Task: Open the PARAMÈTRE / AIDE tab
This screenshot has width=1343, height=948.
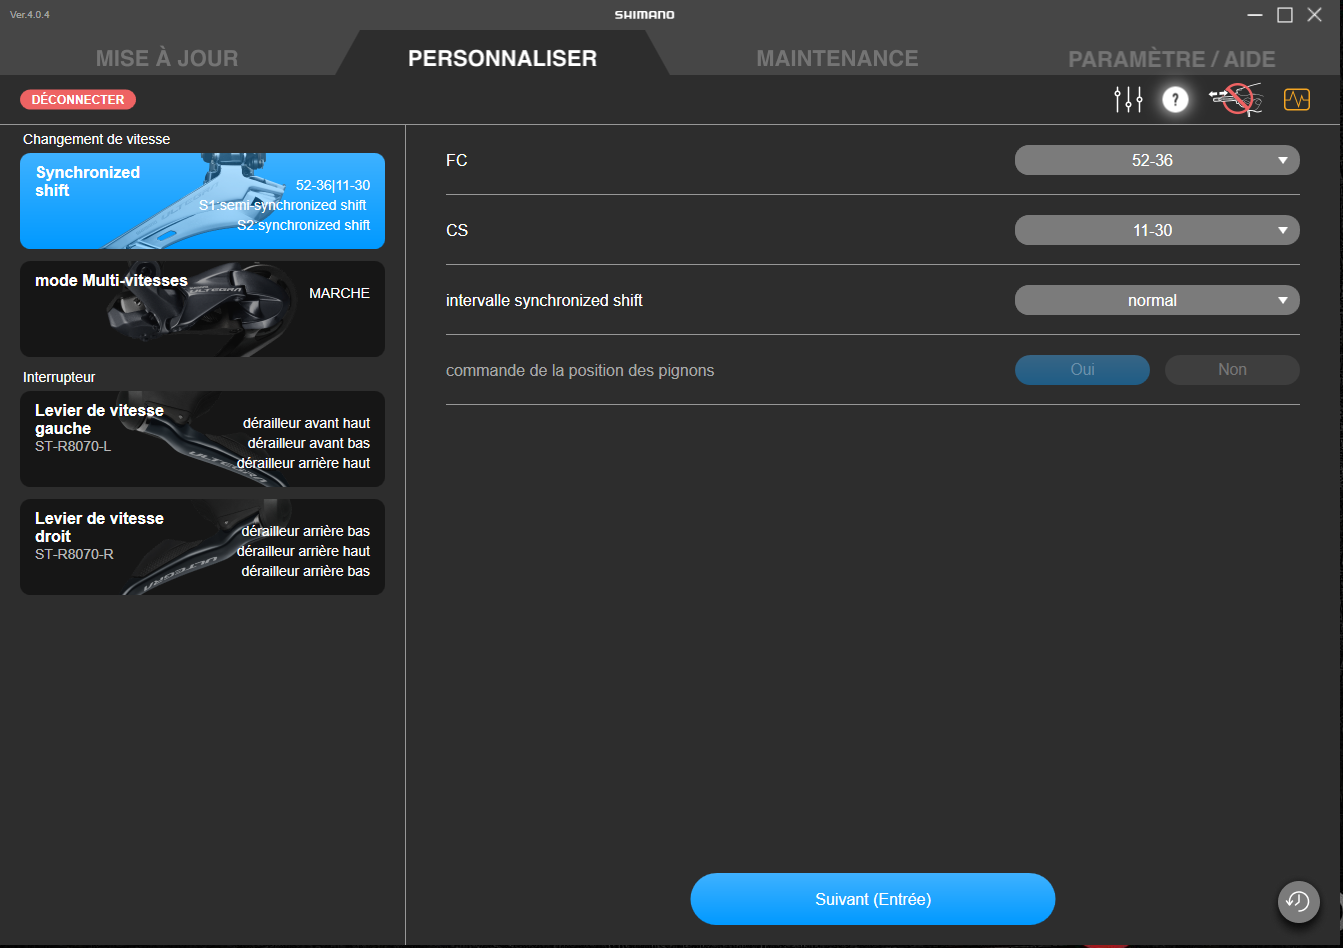Action: point(1171,59)
